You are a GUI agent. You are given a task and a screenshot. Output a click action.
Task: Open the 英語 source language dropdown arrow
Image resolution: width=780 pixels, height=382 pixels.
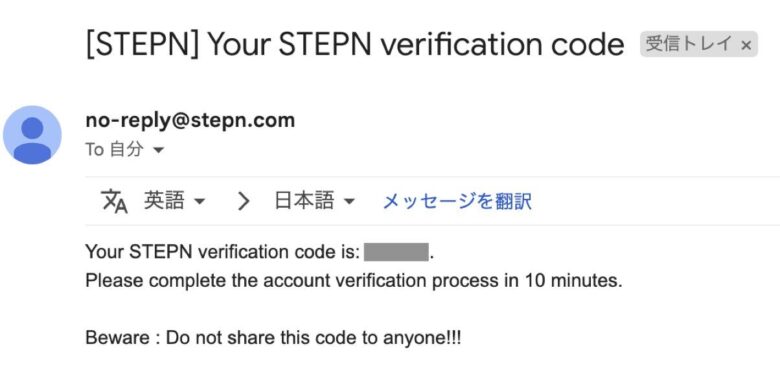tap(199, 201)
